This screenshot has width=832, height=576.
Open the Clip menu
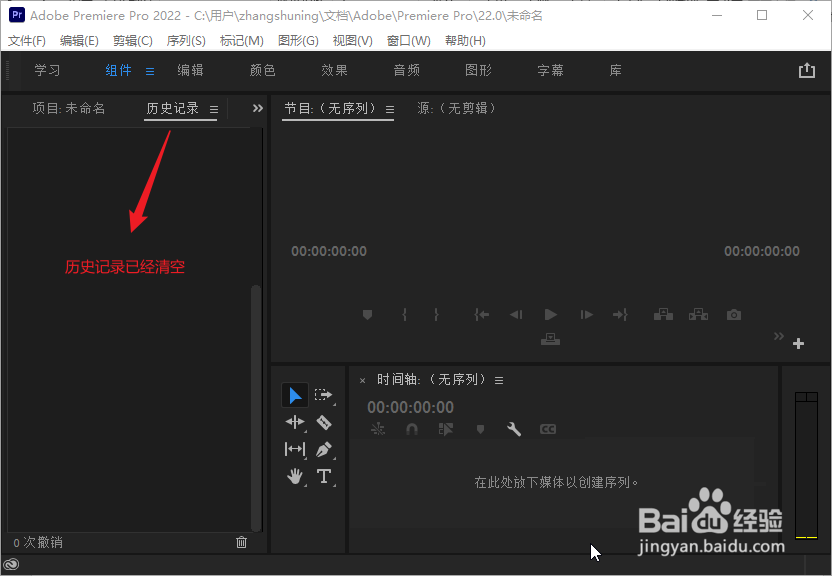tap(133, 41)
